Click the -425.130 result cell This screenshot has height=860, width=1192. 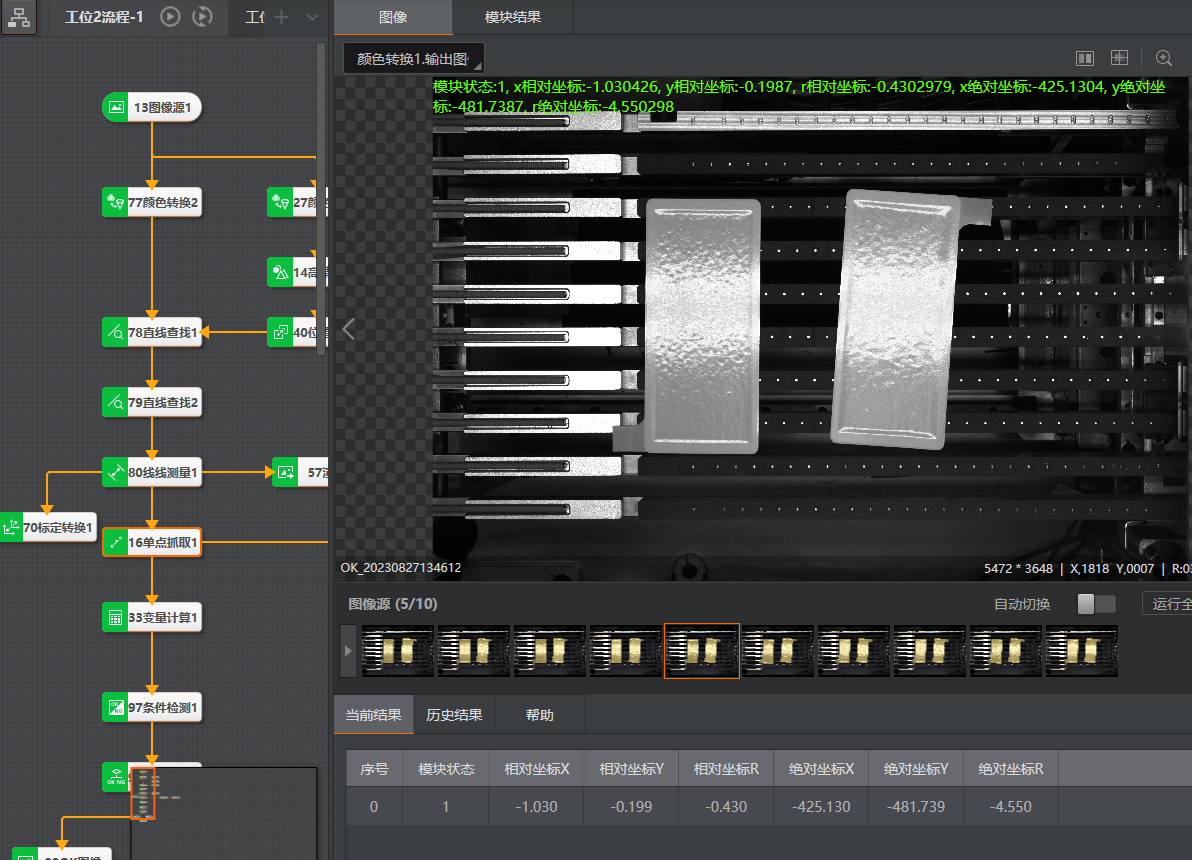point(821,807)
